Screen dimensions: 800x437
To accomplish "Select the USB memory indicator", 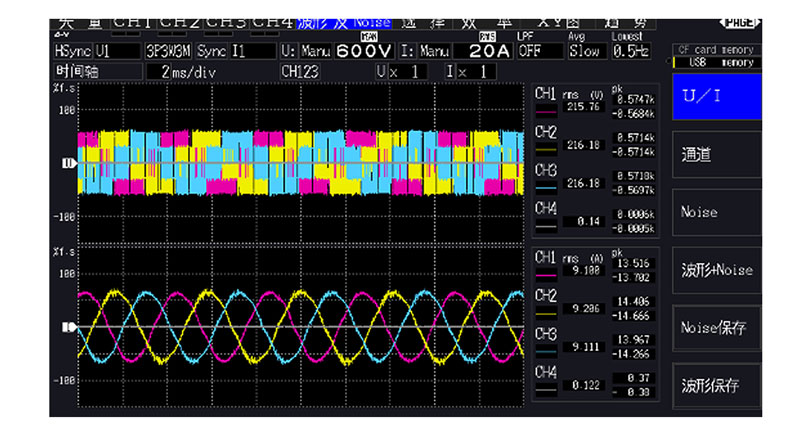I will click(717, 62).
